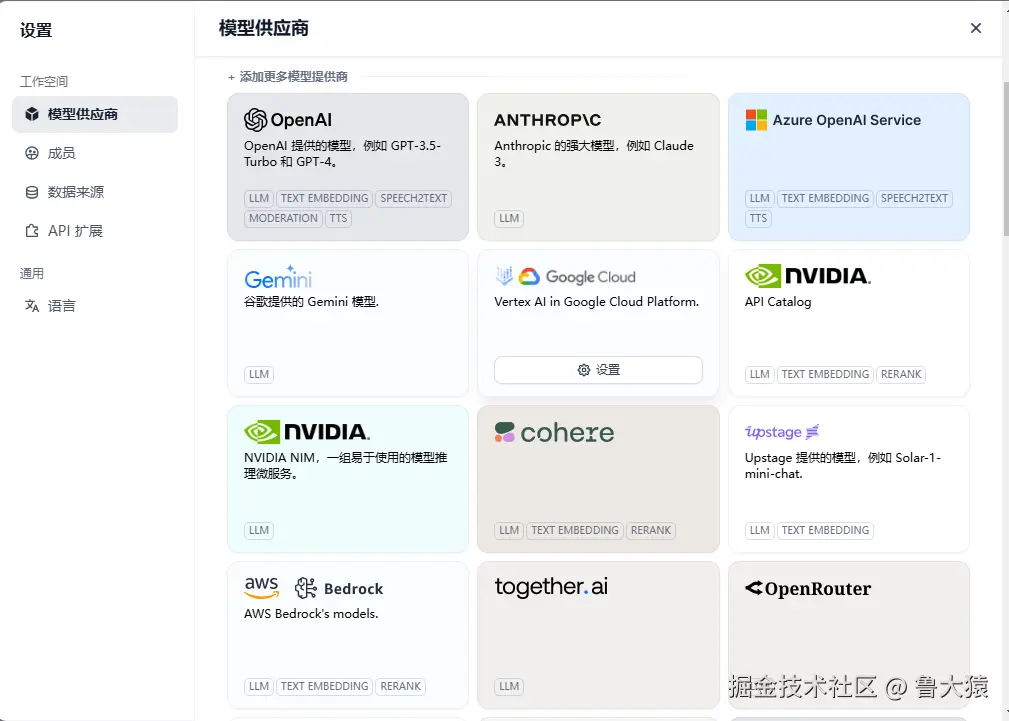Click the Gemini logo
This screenshot has width=1009, height=721.
pos(278,277)
